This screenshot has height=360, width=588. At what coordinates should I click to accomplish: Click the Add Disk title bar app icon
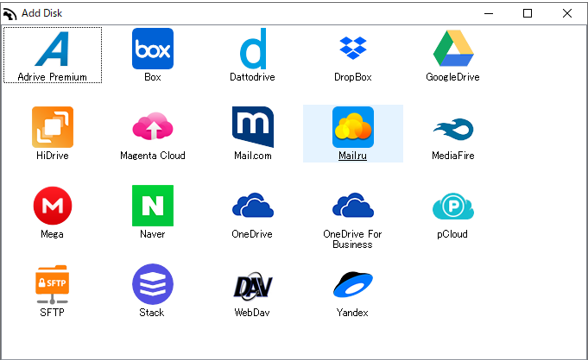coord(10,14)
